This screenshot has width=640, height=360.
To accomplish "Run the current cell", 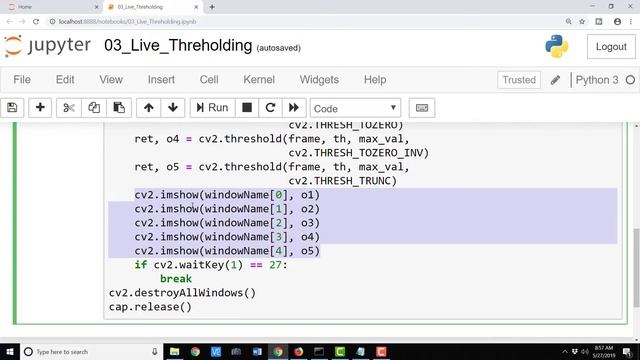I will point(212,108).
